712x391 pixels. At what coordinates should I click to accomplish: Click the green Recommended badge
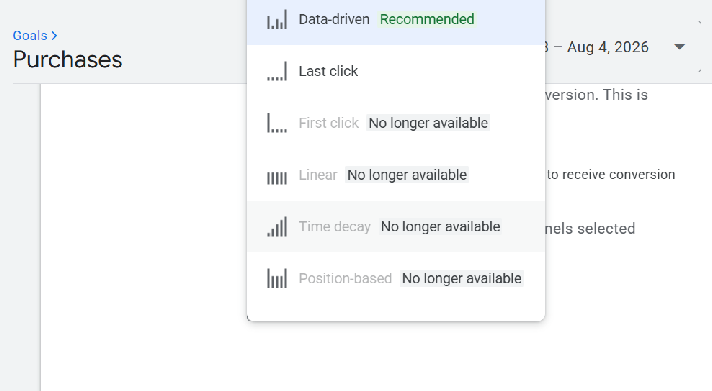pyautogui.click(x=427, y=19)
